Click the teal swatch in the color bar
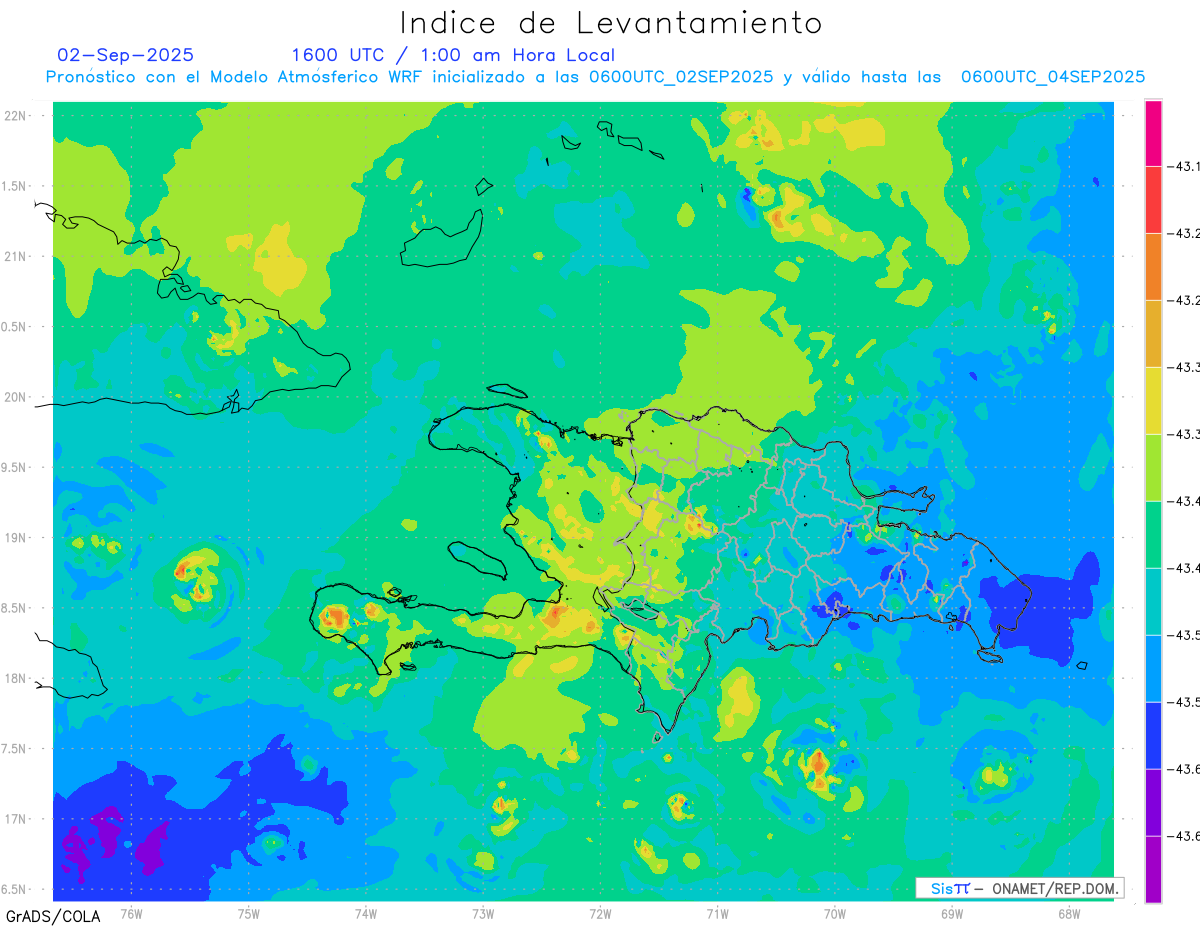 coord(1153,601)
